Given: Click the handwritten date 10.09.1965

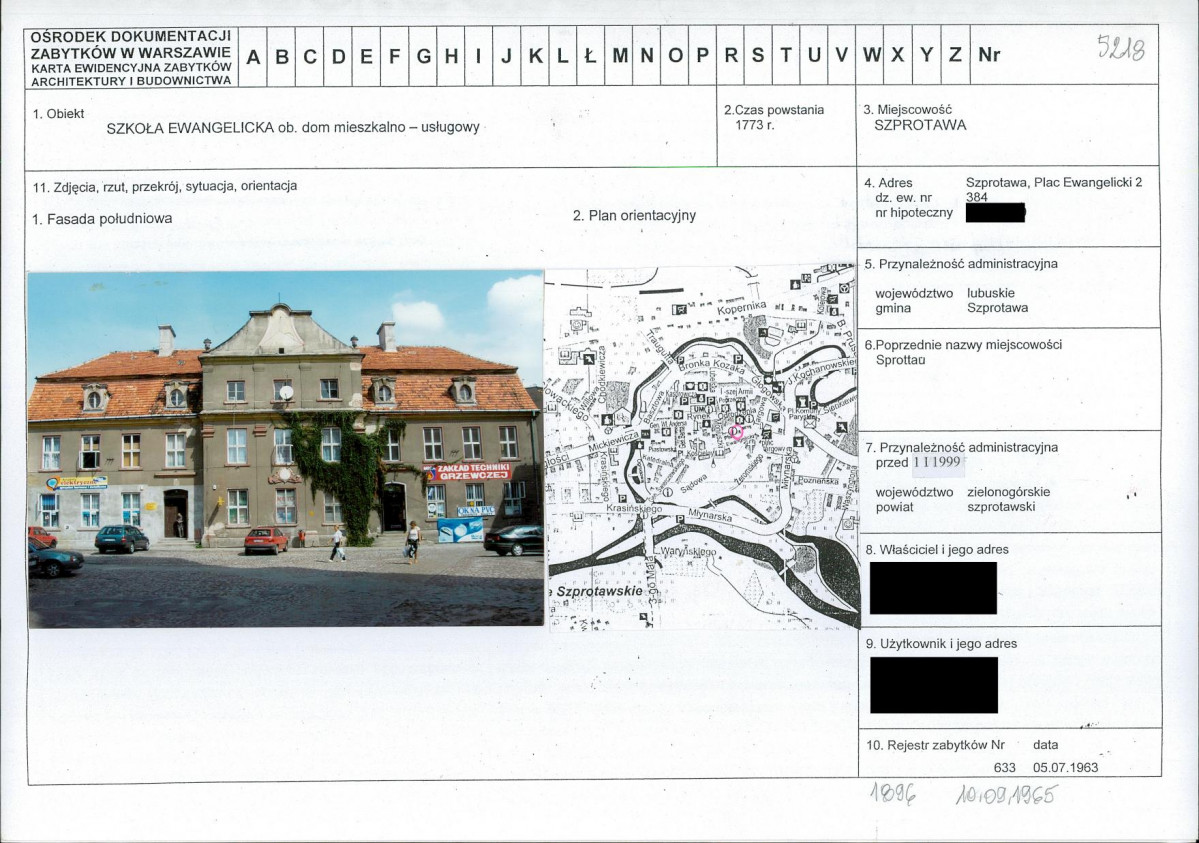Looking at the screenshot, I should click(1005, 796).
